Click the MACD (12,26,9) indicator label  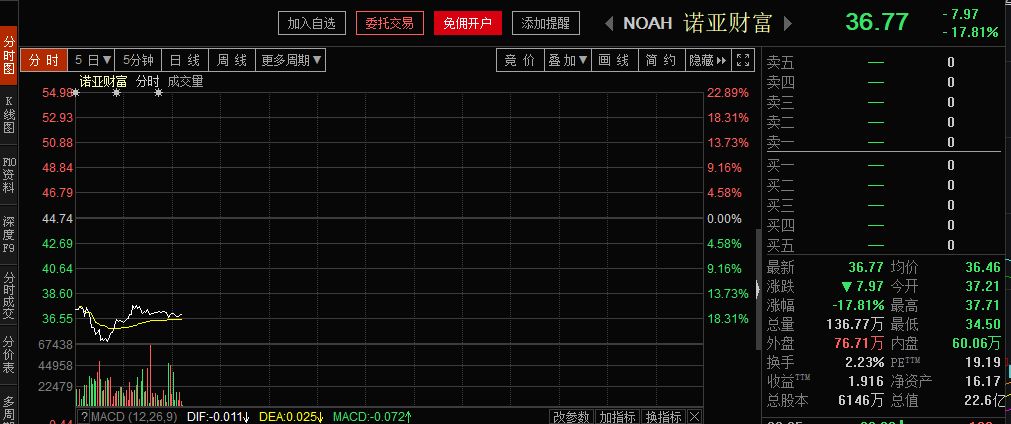click(x=134, y=417)
